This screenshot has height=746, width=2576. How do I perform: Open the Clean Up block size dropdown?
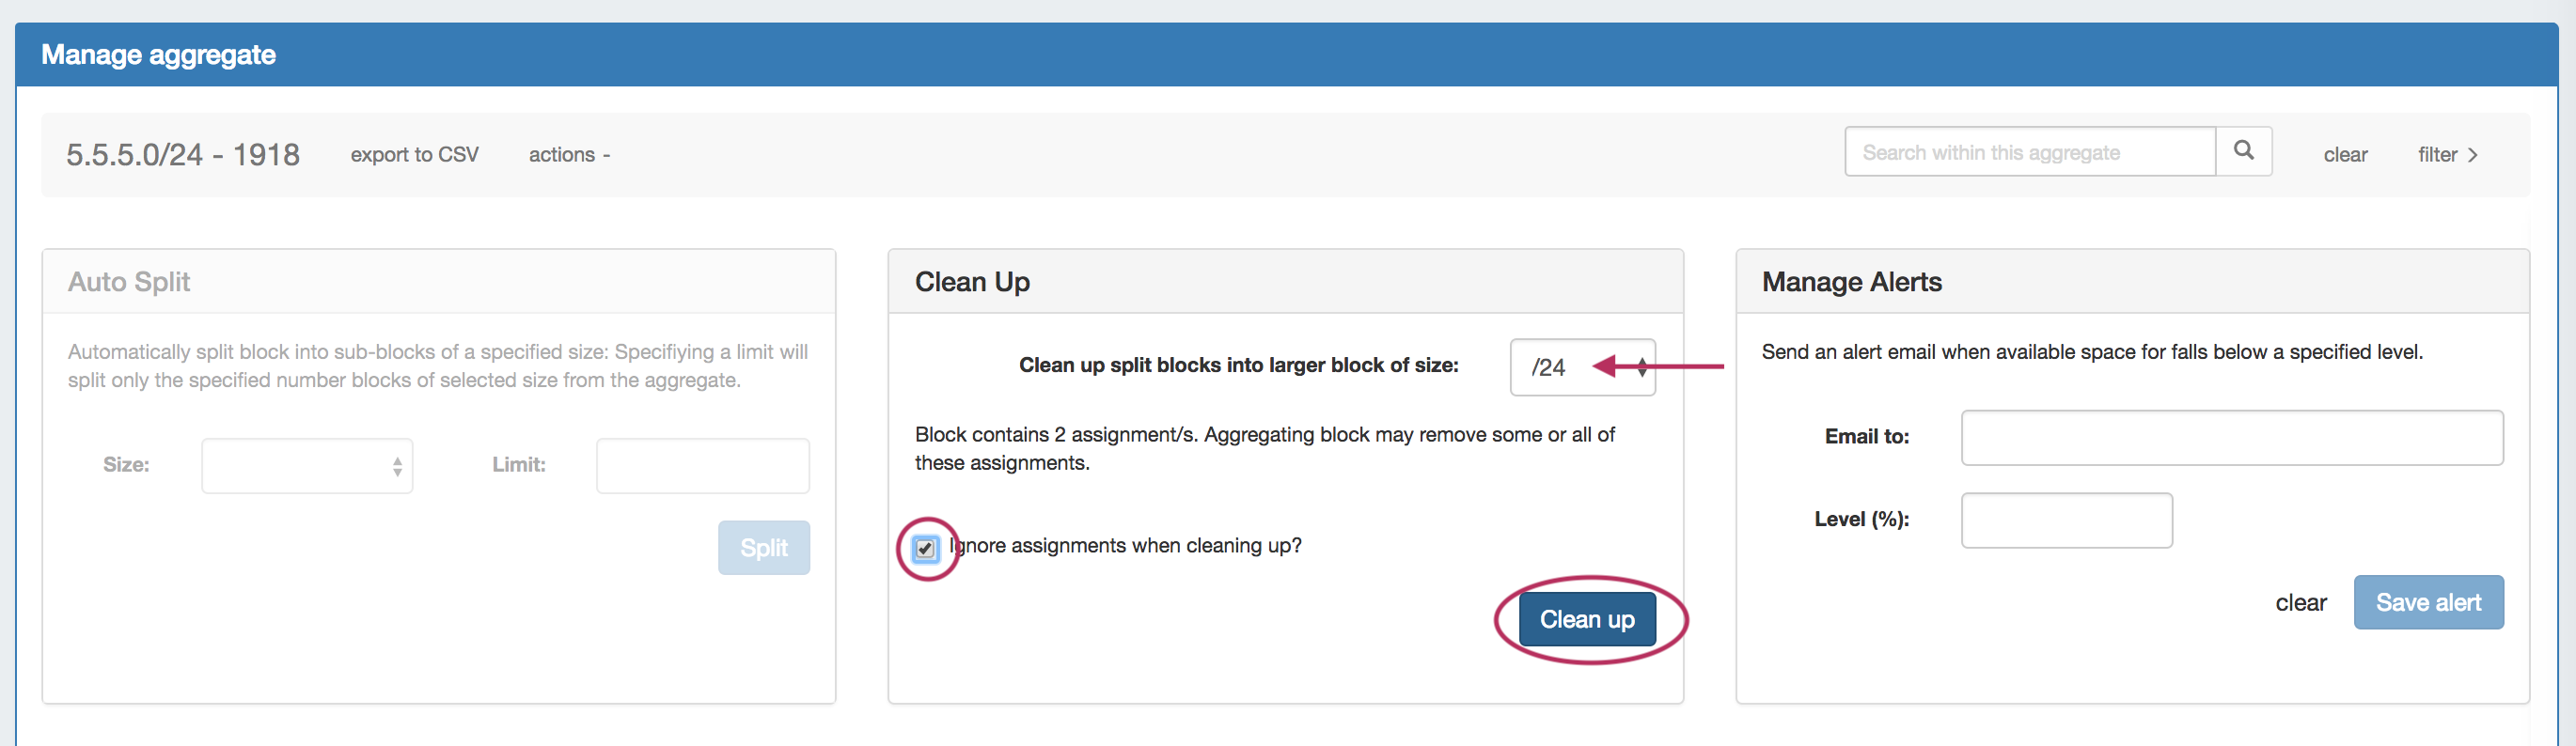1582,367
